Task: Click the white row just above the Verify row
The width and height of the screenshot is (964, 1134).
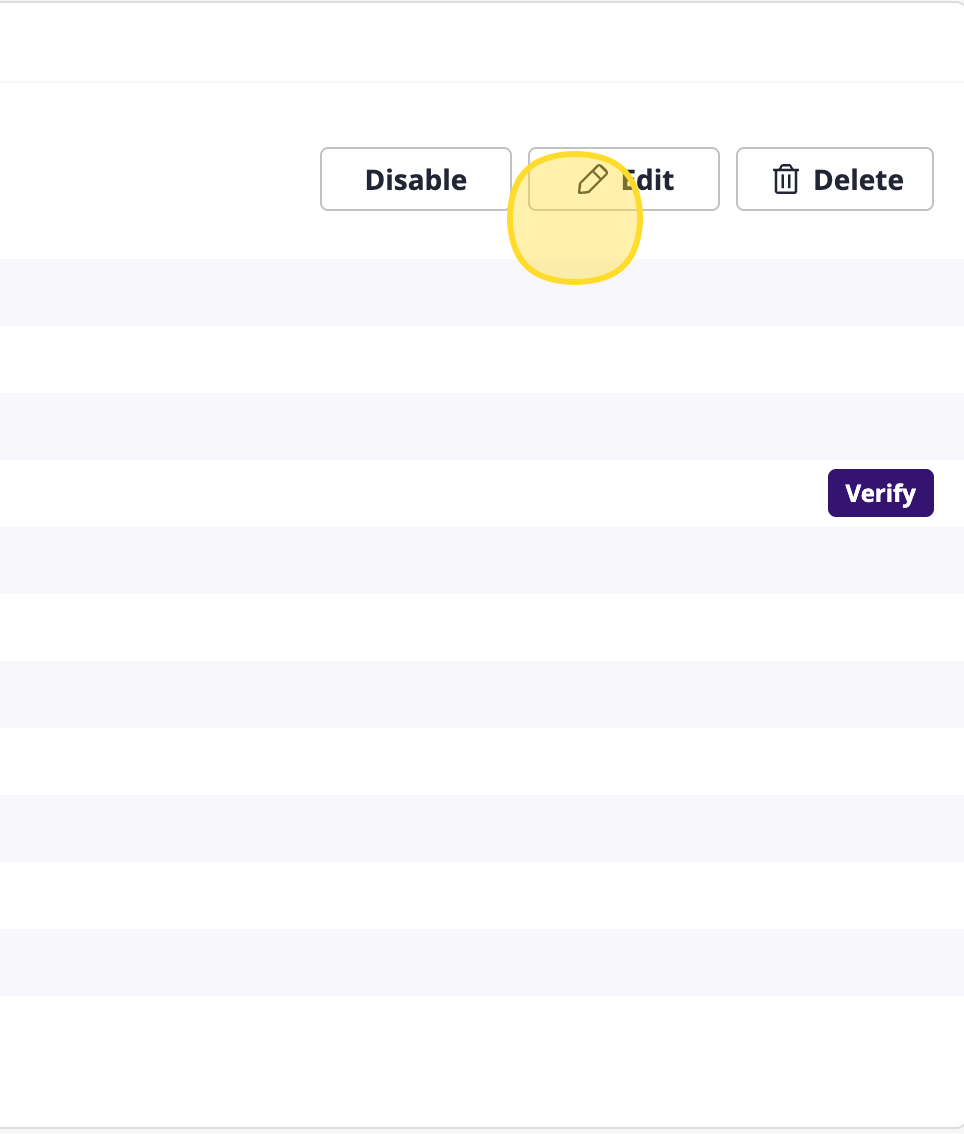Action: [x=400, y=359]
